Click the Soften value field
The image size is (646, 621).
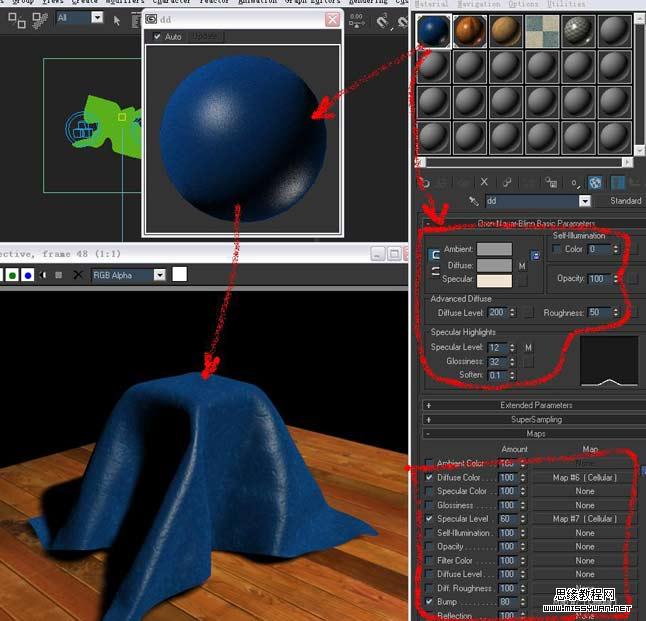coord(498,375)
